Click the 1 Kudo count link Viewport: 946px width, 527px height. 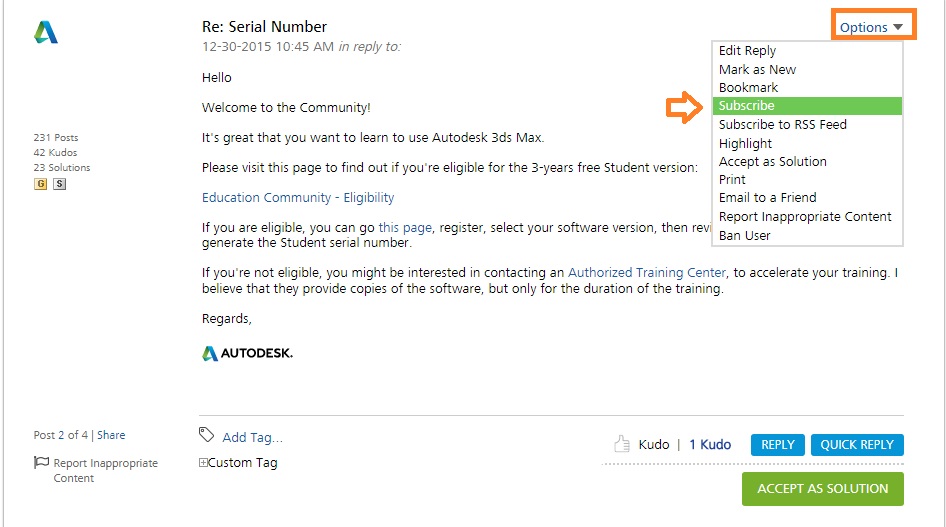pyautogui.click(x=710, y=445)
